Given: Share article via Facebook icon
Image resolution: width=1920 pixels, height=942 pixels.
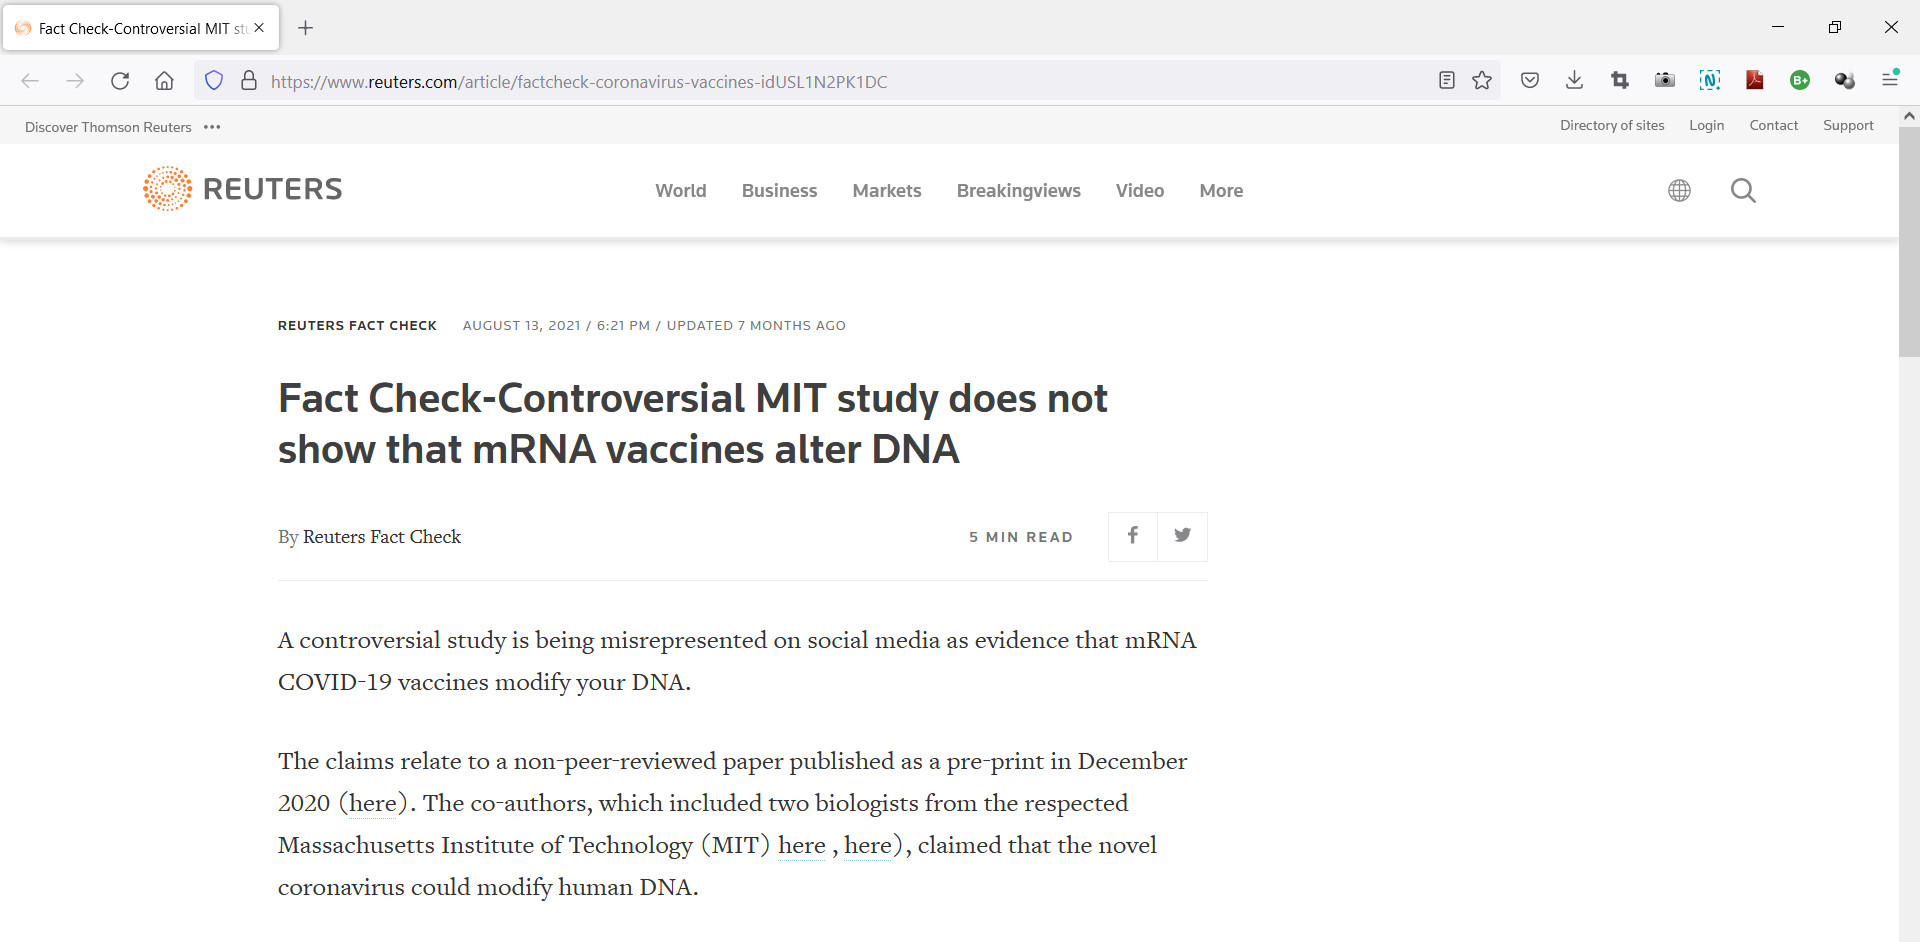Looking at the screenshot, I should pyautogui.click(x=1133, y=536).
